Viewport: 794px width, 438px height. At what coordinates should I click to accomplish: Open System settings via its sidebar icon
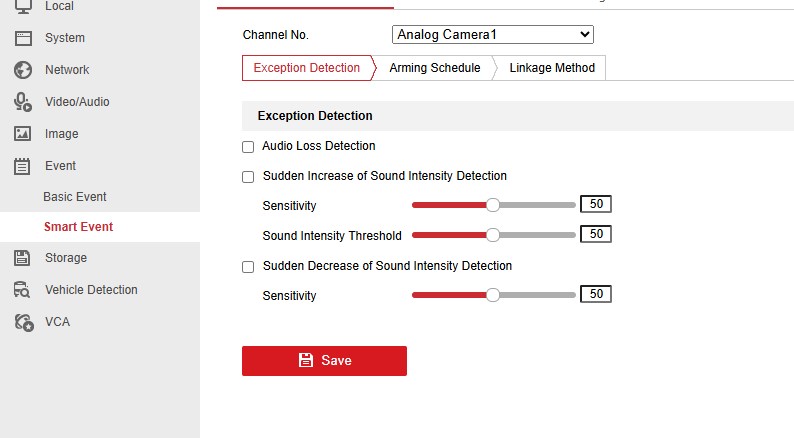click(x=22, y=38)
